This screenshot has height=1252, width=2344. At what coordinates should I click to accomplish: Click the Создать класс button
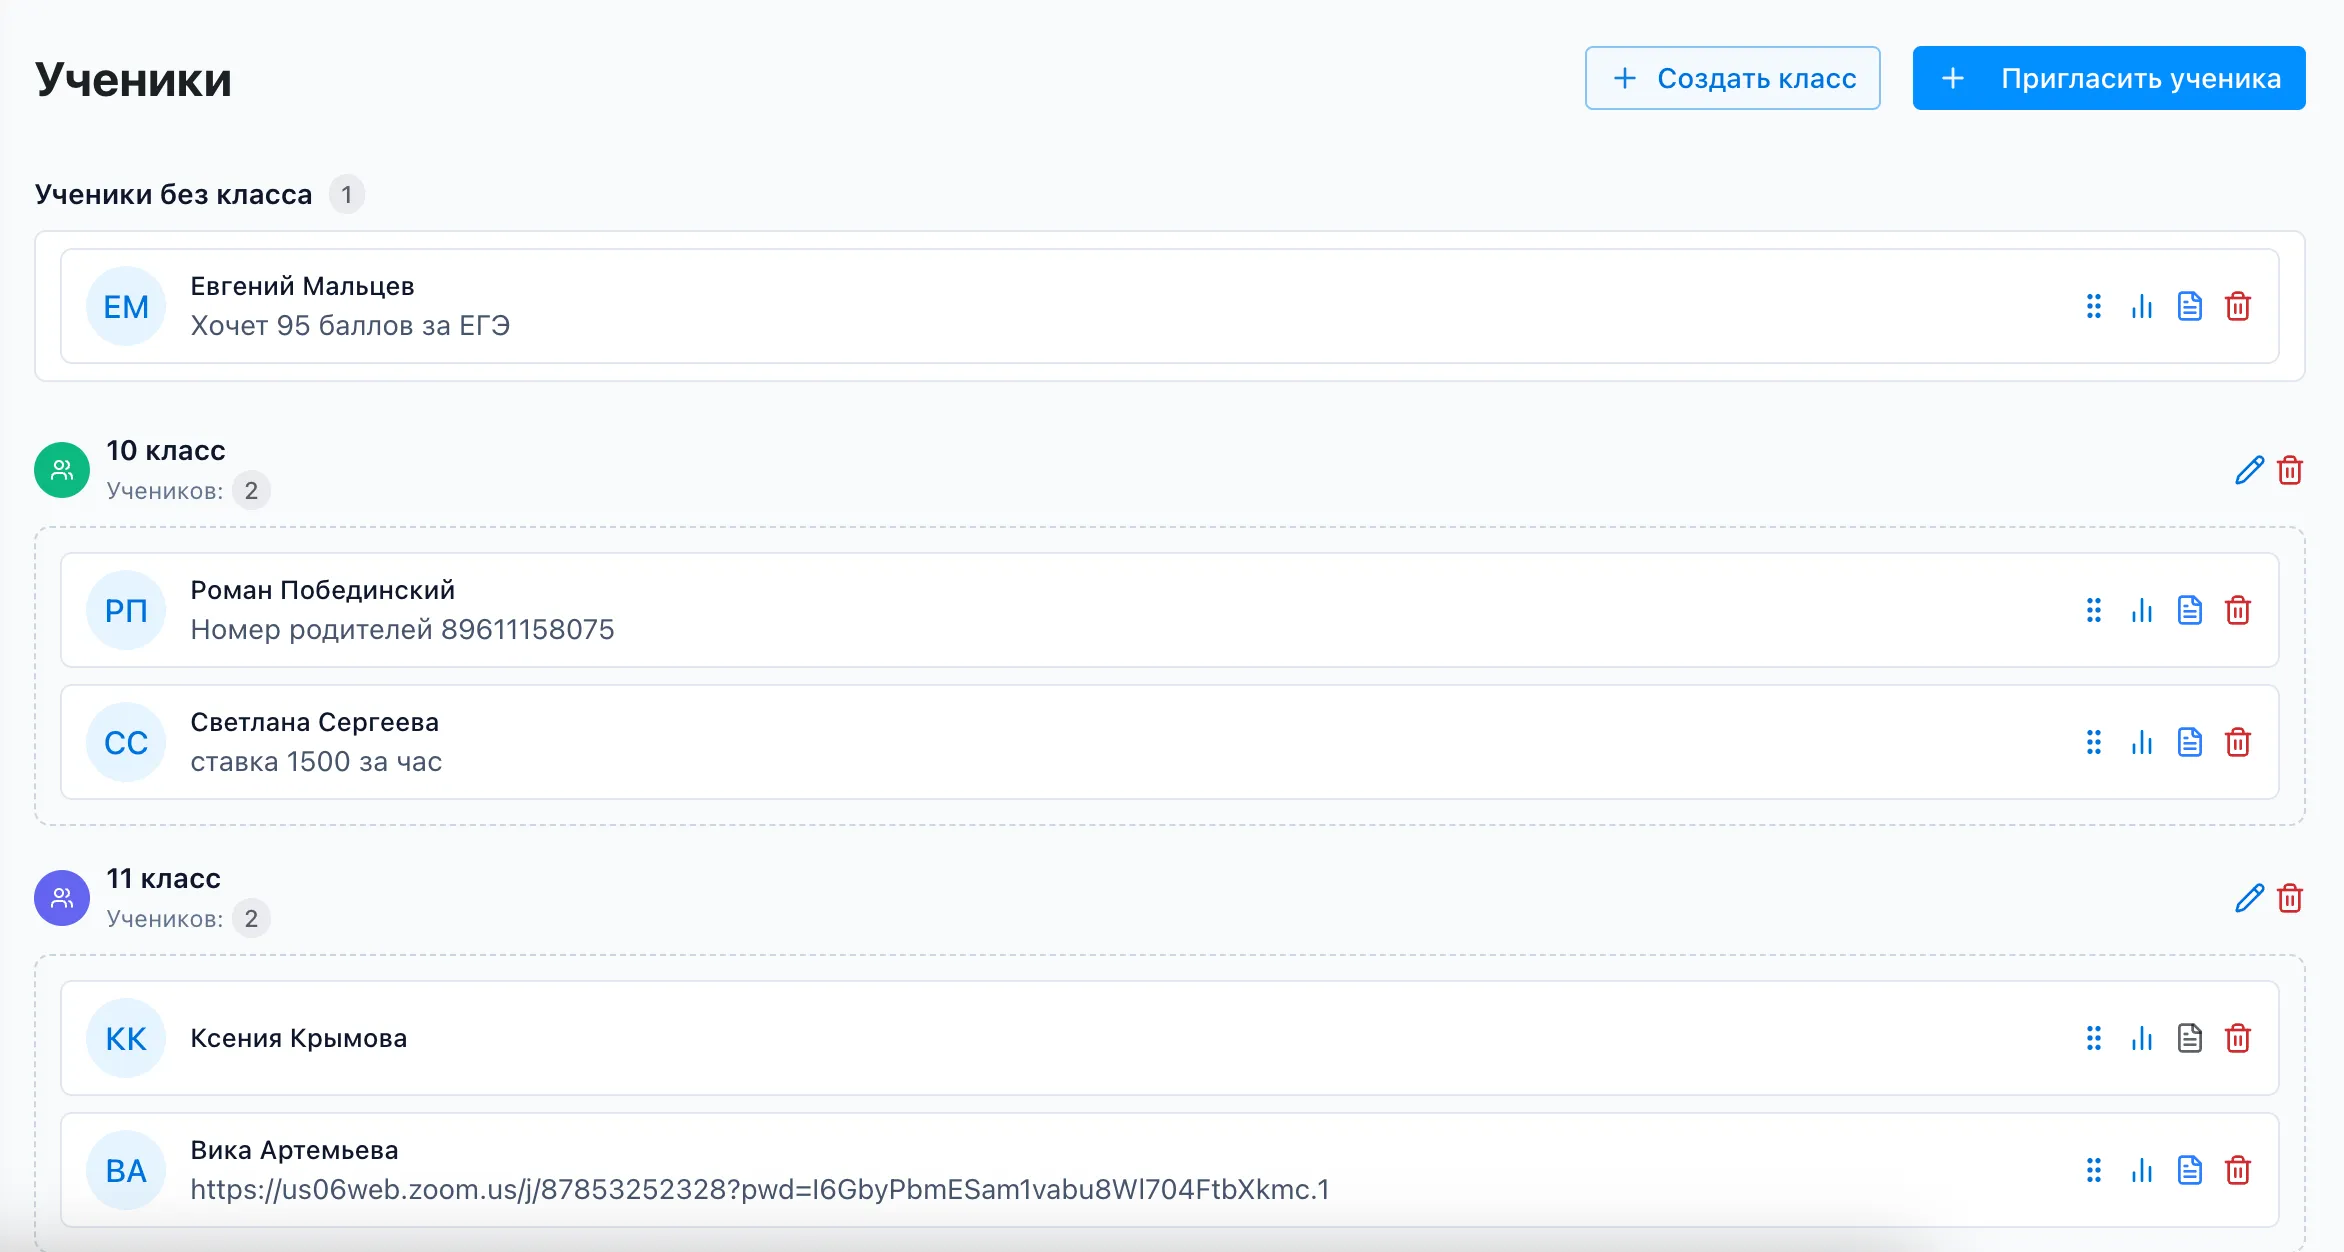pyautogui.click(x=1732, y=78)
